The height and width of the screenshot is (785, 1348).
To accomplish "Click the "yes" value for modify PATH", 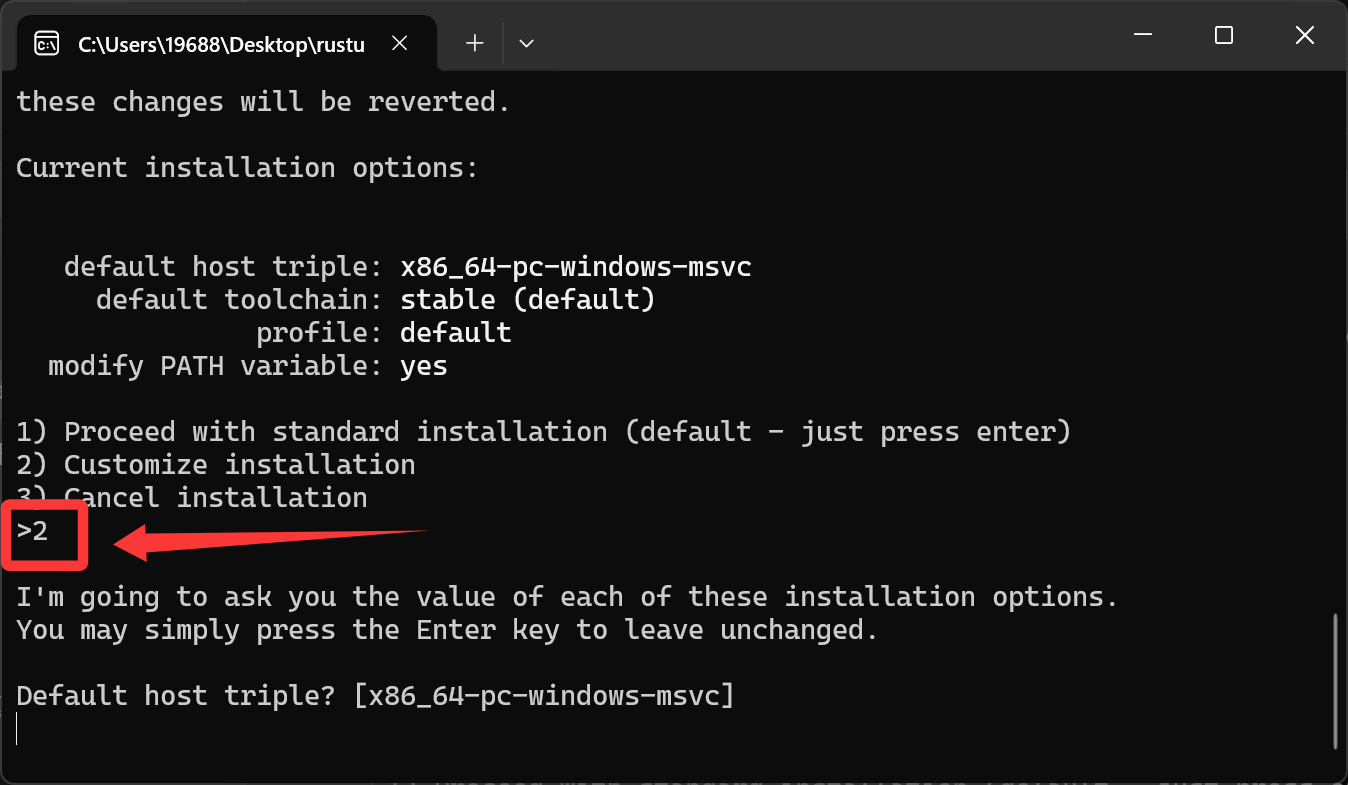I will (x=424, y=366).
